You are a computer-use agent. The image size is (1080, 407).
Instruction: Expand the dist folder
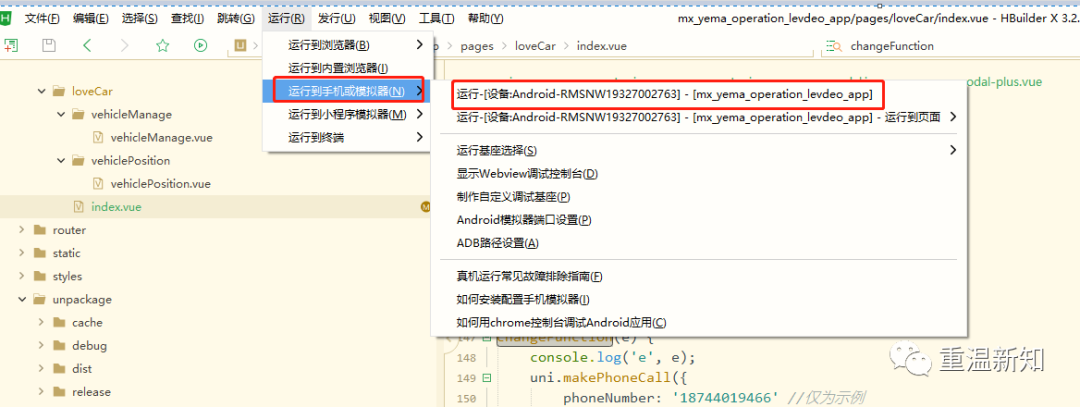(x=41, y=369)
